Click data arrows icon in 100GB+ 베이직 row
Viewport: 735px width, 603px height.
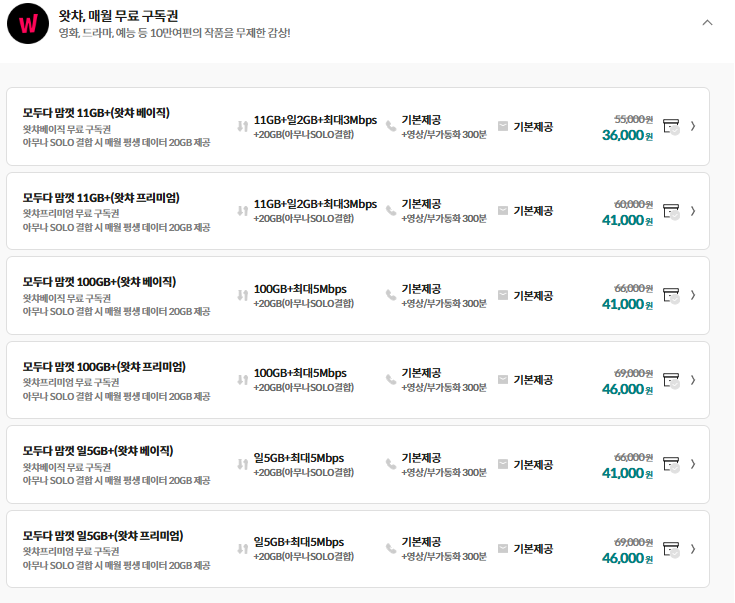(242, 295)
